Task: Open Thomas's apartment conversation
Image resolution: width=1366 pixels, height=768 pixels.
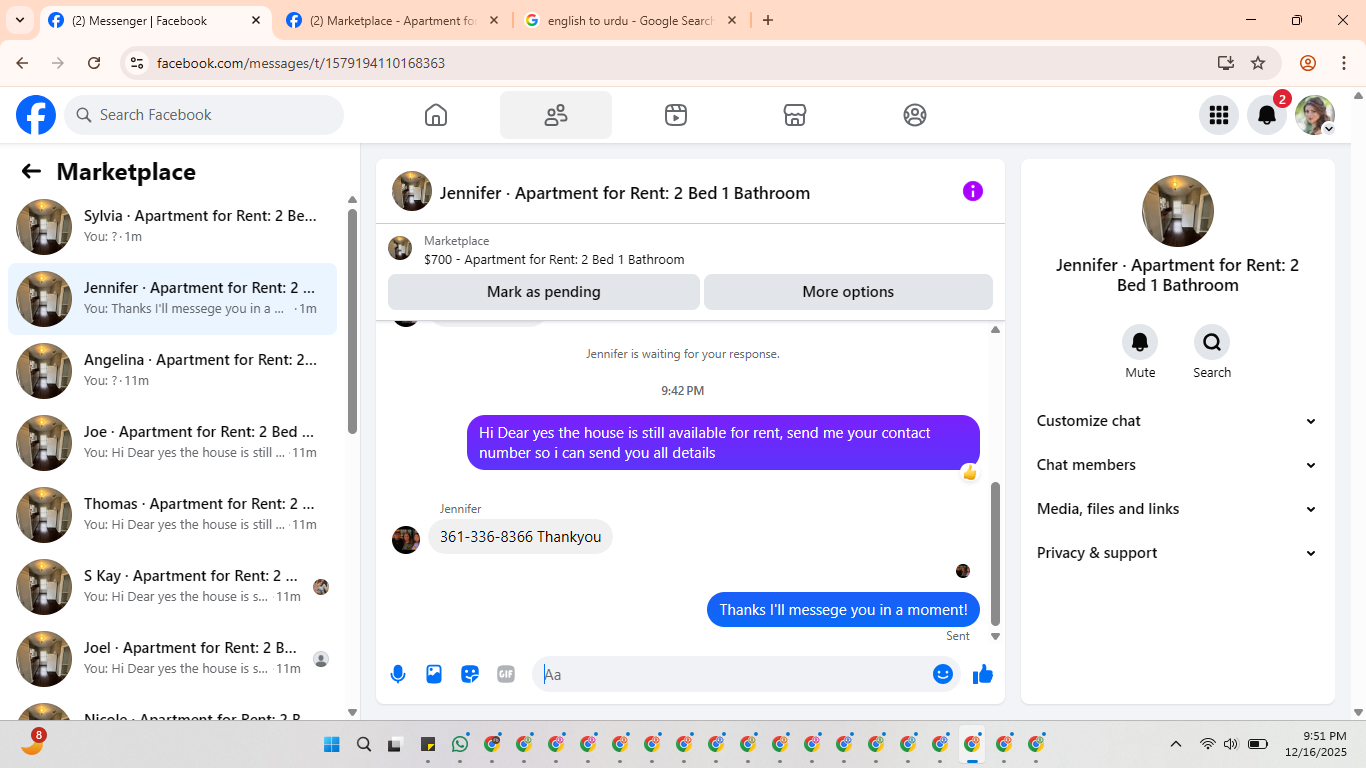Action: 172,515
